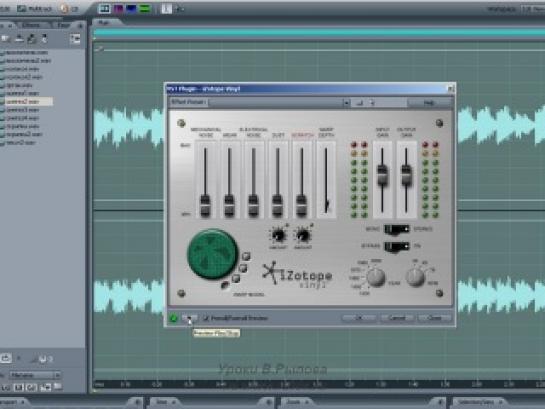
Task: Click the edit file icon in Files panel
Action: click(44, 39)
